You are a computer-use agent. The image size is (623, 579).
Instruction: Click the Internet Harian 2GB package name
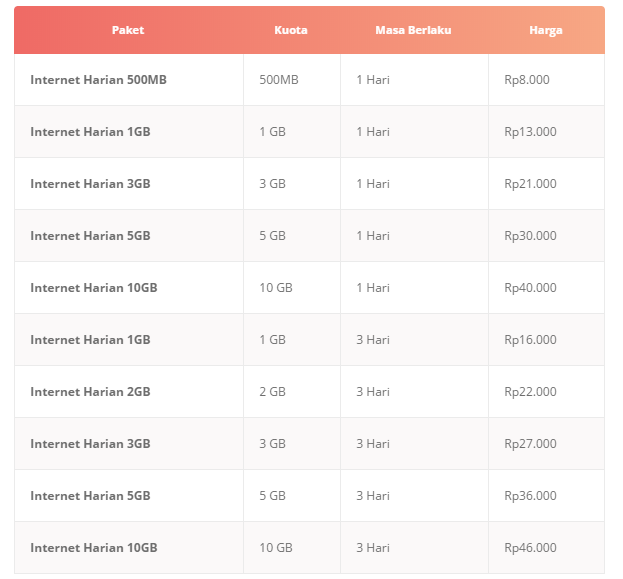click(x=90, y=392)
